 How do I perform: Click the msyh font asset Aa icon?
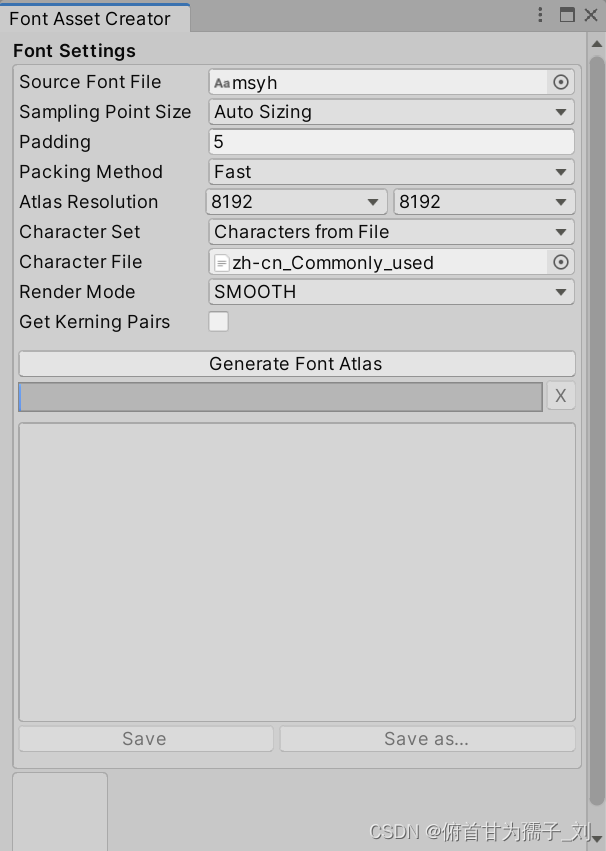coord(222,82)
